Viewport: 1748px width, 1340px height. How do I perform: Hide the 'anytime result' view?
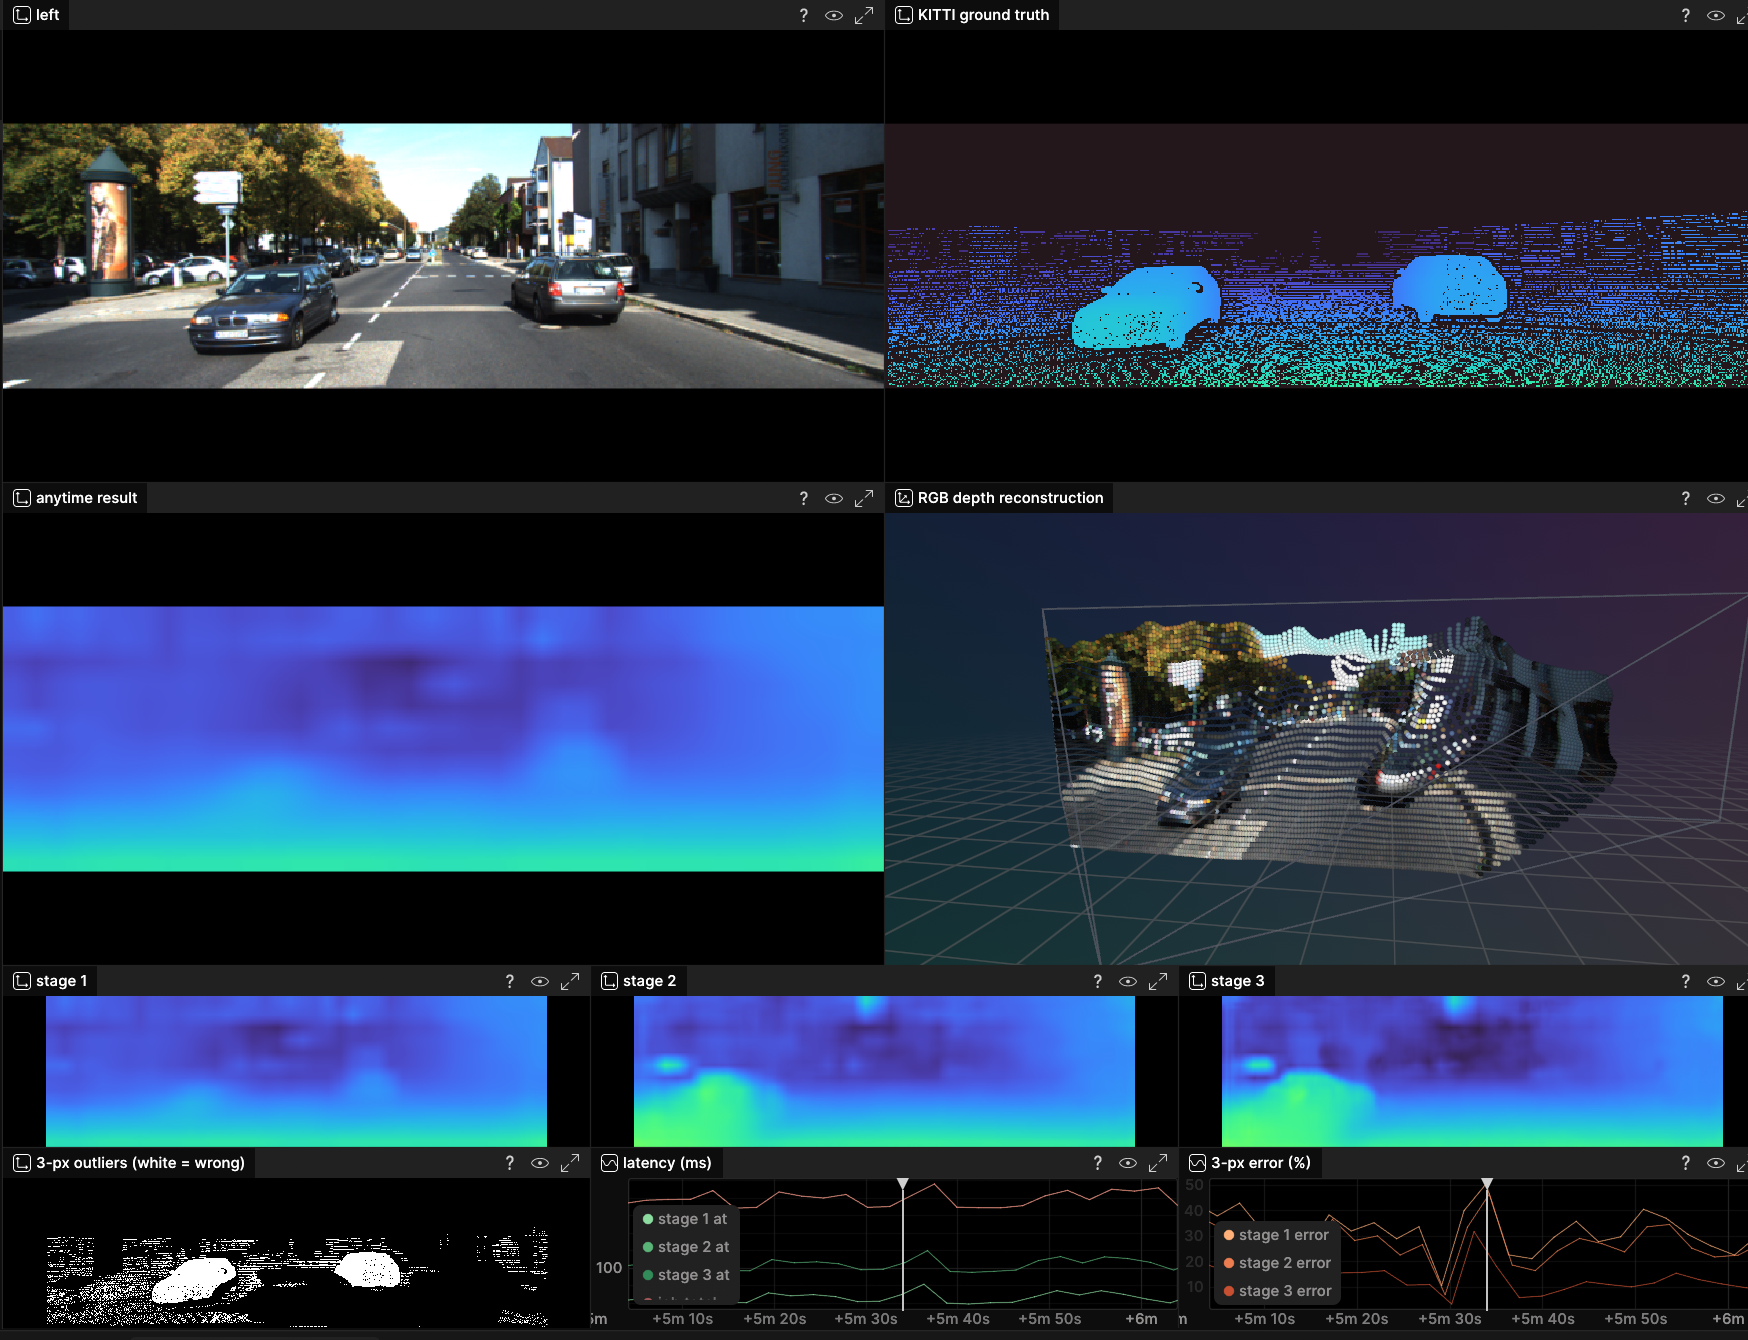pyautogui.click(x=834, y=498)
